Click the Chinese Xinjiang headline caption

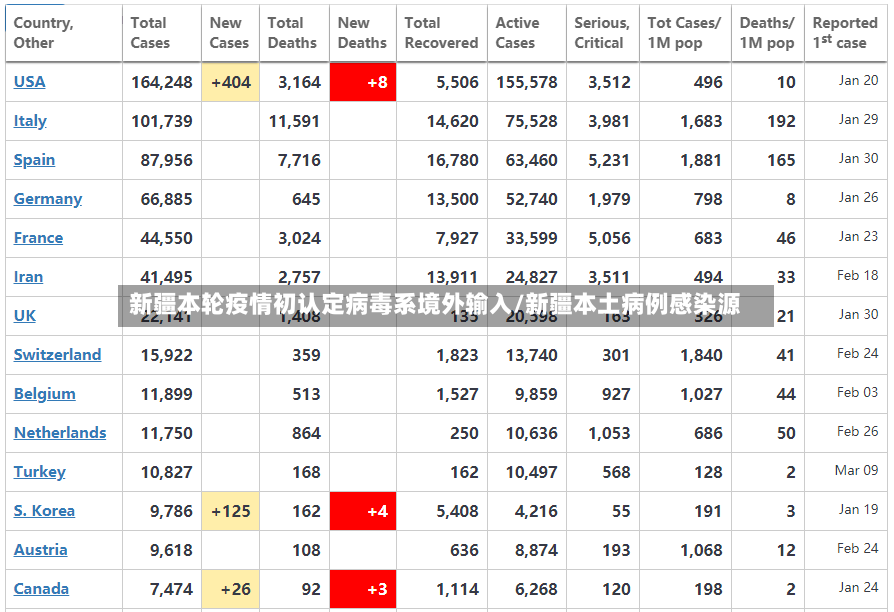tap(434, 304)
